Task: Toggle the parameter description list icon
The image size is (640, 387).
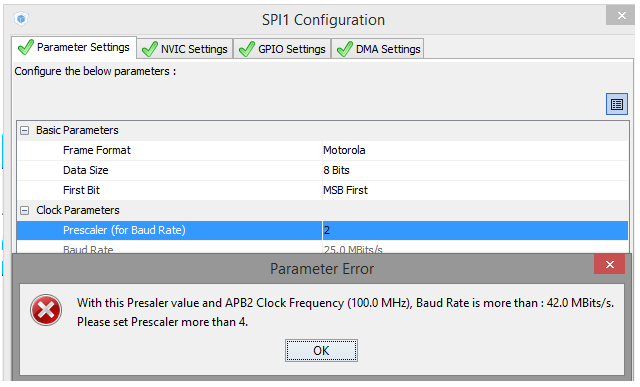Action: coord(617,104)
